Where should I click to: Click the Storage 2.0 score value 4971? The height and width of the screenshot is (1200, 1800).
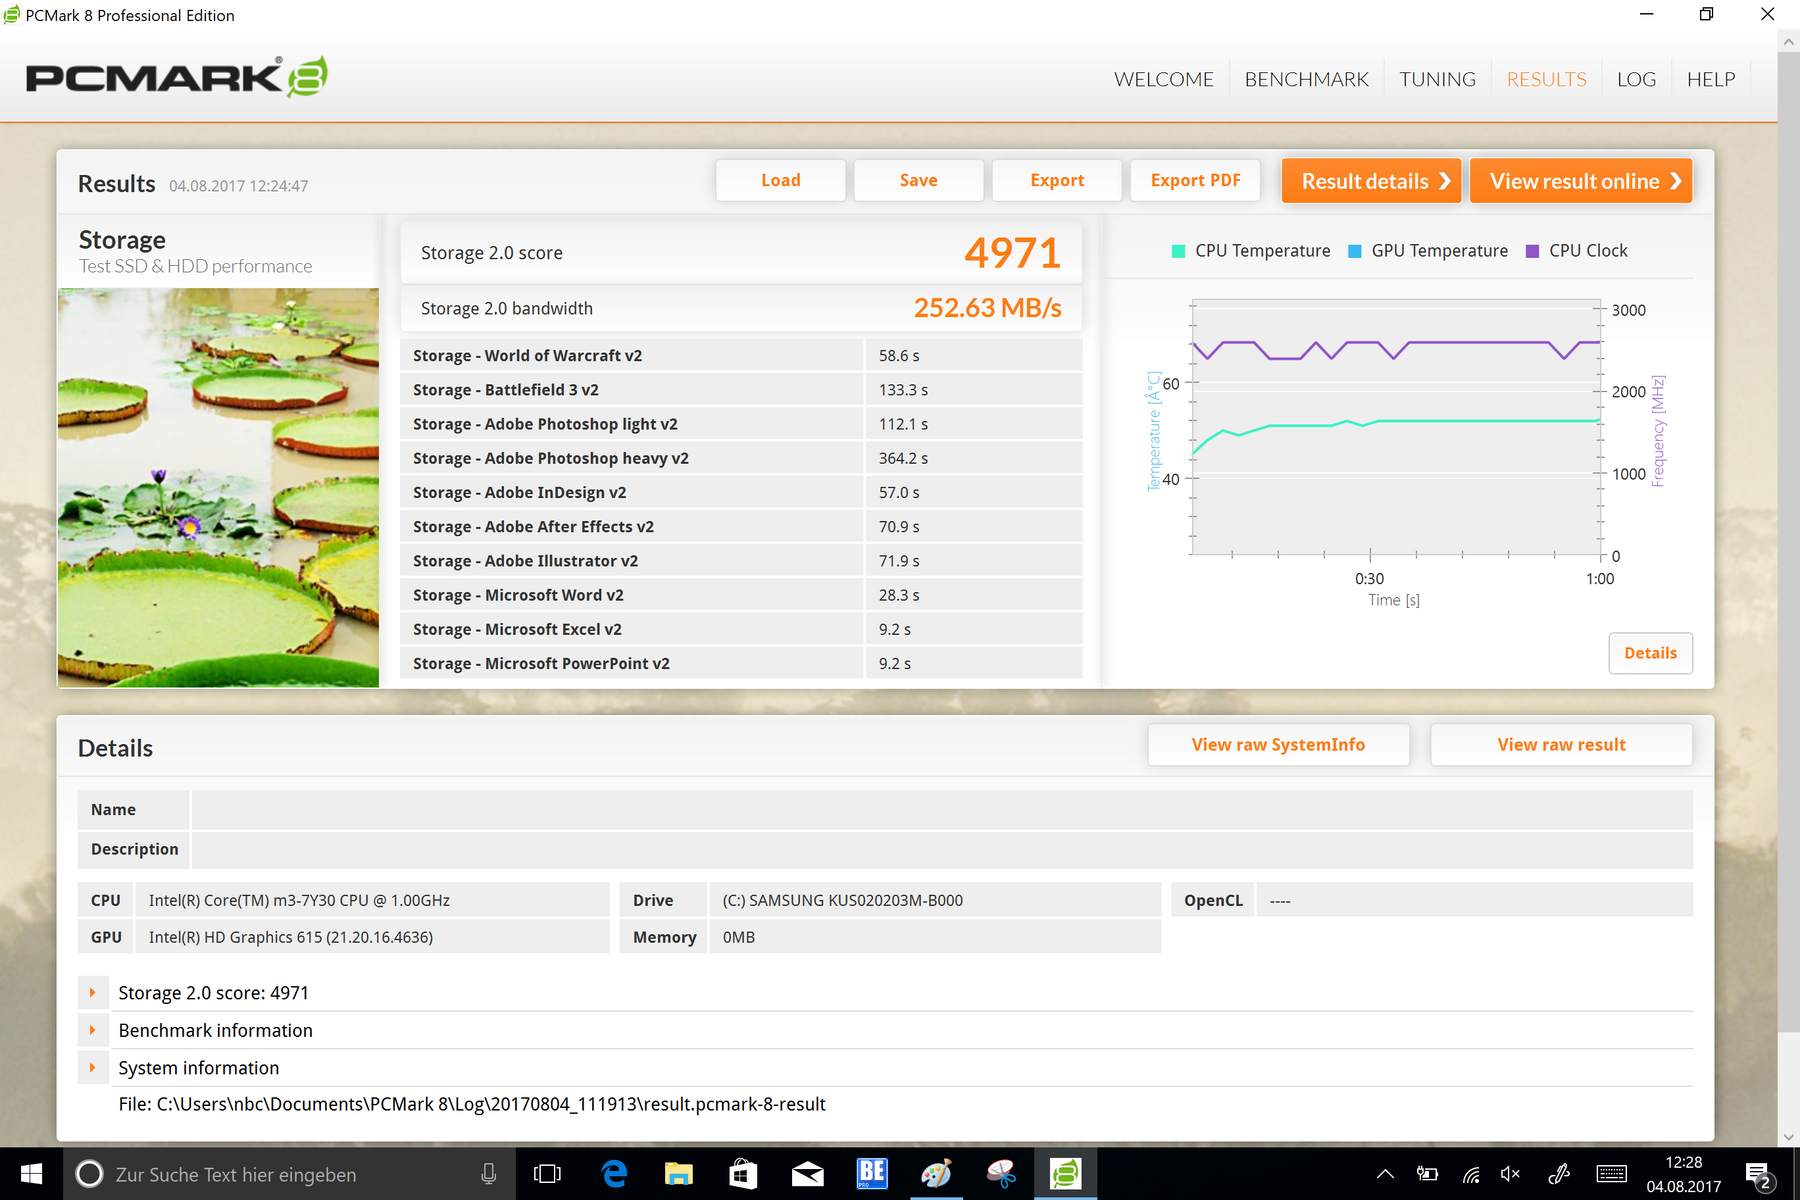click(1012, 253)
